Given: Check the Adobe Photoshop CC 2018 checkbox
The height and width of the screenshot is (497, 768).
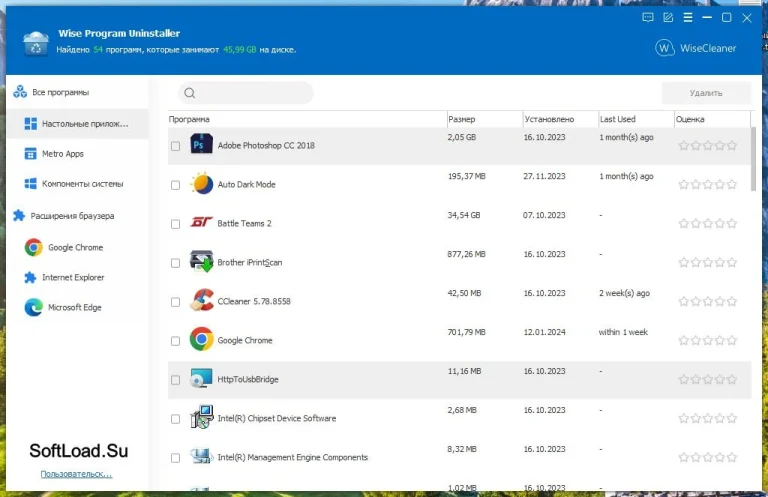Looking at the screenshot, I should [x=175, y=146].
